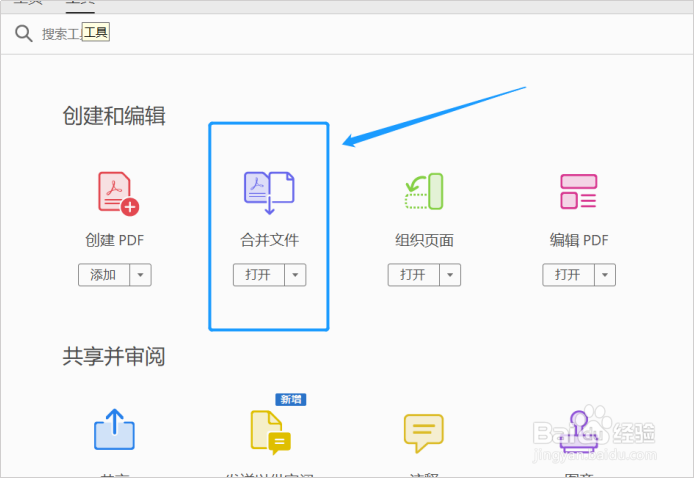Click the 创建和编辑 section heading
The width and height of the screenshot is (695, 479).
(x=114, y=116)
